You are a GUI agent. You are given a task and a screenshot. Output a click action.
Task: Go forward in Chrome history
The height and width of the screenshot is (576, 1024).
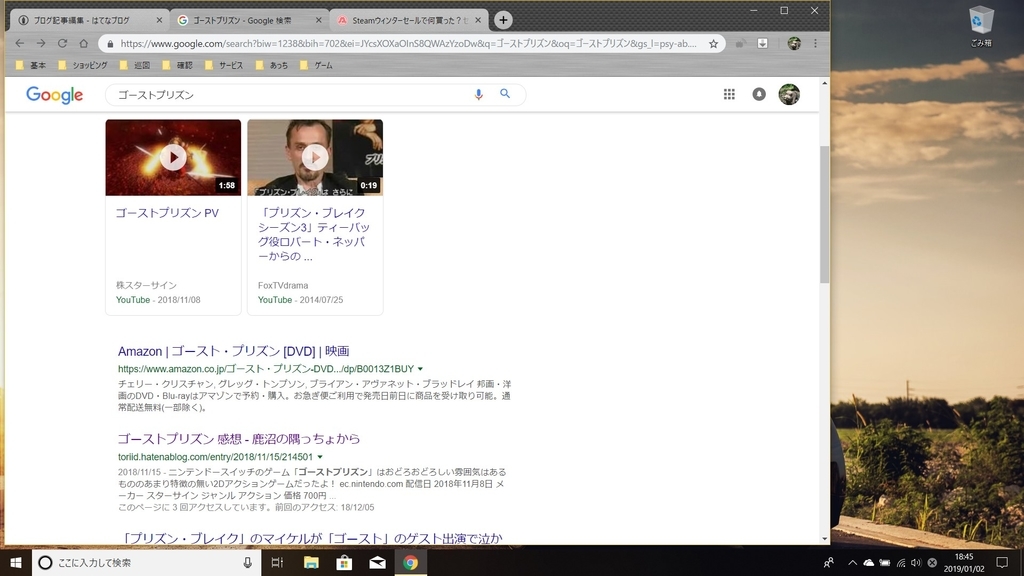tap(40, 43)
